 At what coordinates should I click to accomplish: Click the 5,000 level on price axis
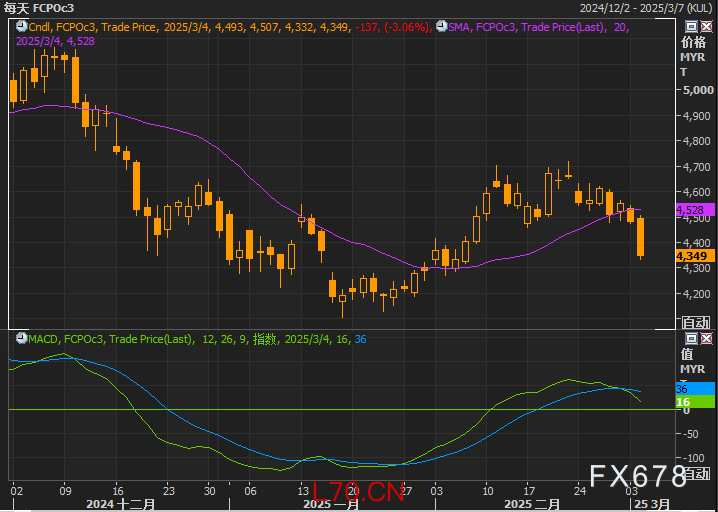pos(694,90)
